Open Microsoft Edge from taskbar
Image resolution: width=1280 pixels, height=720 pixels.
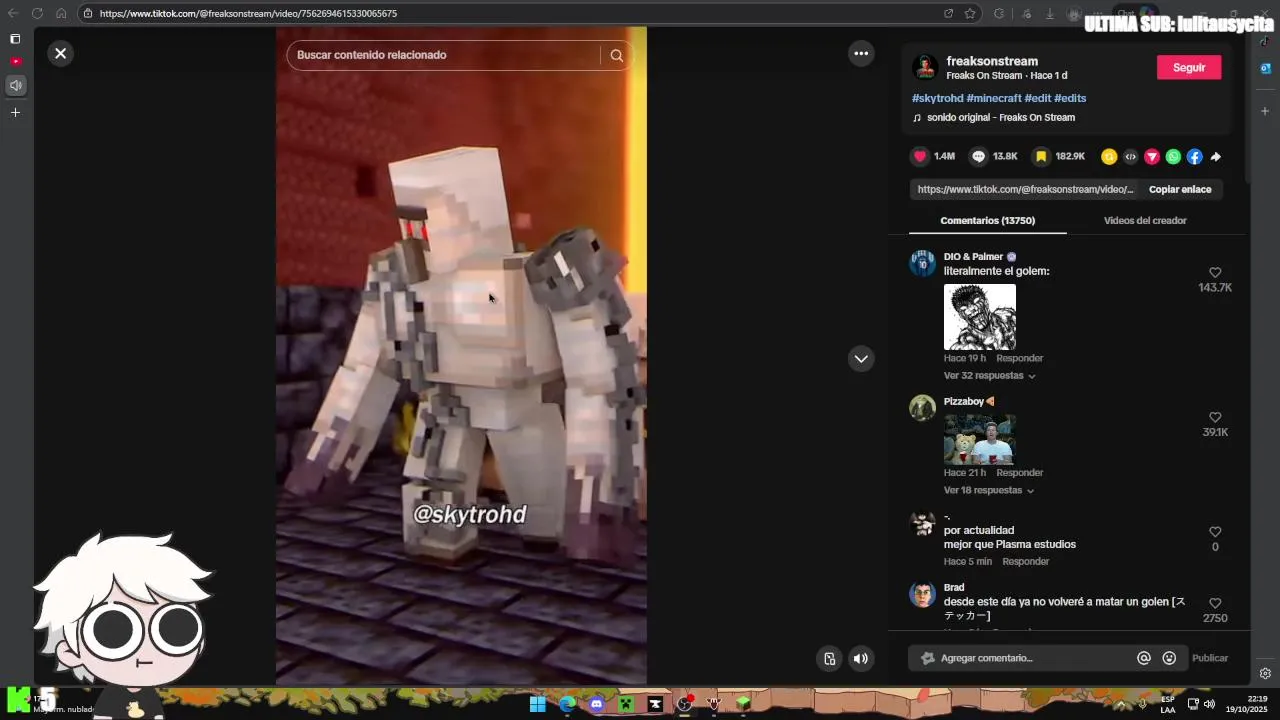click(567, 704)
